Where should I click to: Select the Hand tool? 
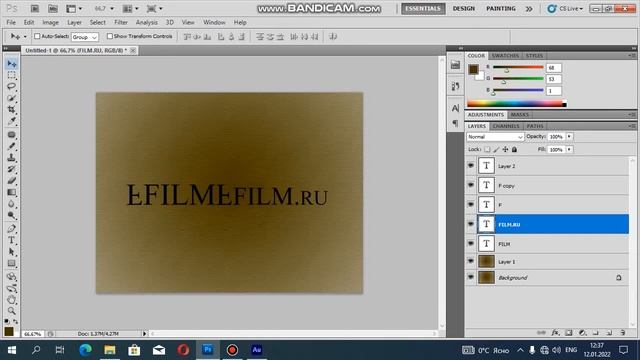click(x=11, y=300)
